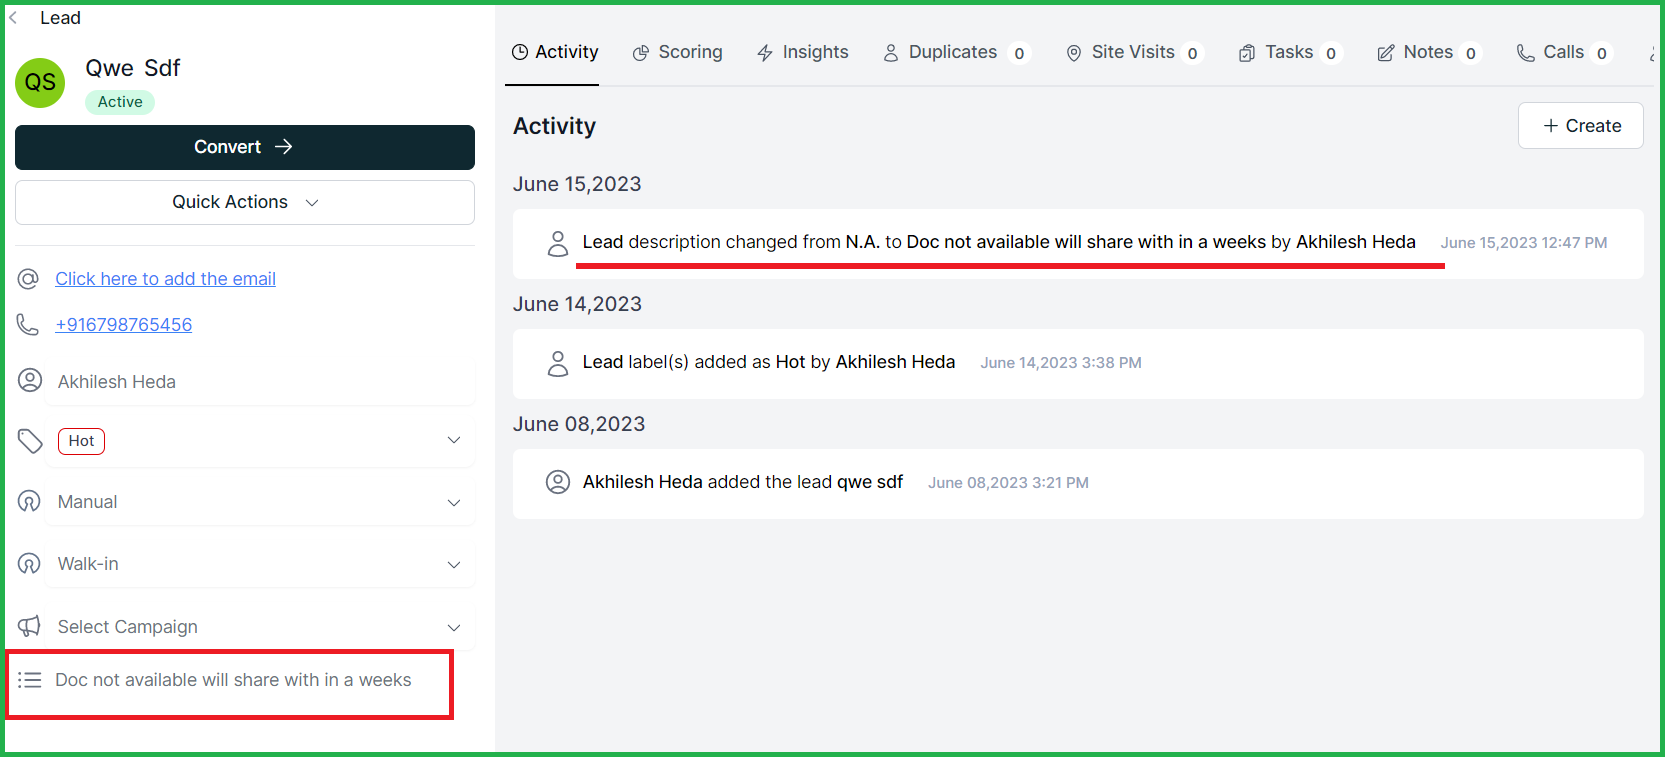Click the plus icon on Create button
The image size is (1670, 763).
(1551, 126)
